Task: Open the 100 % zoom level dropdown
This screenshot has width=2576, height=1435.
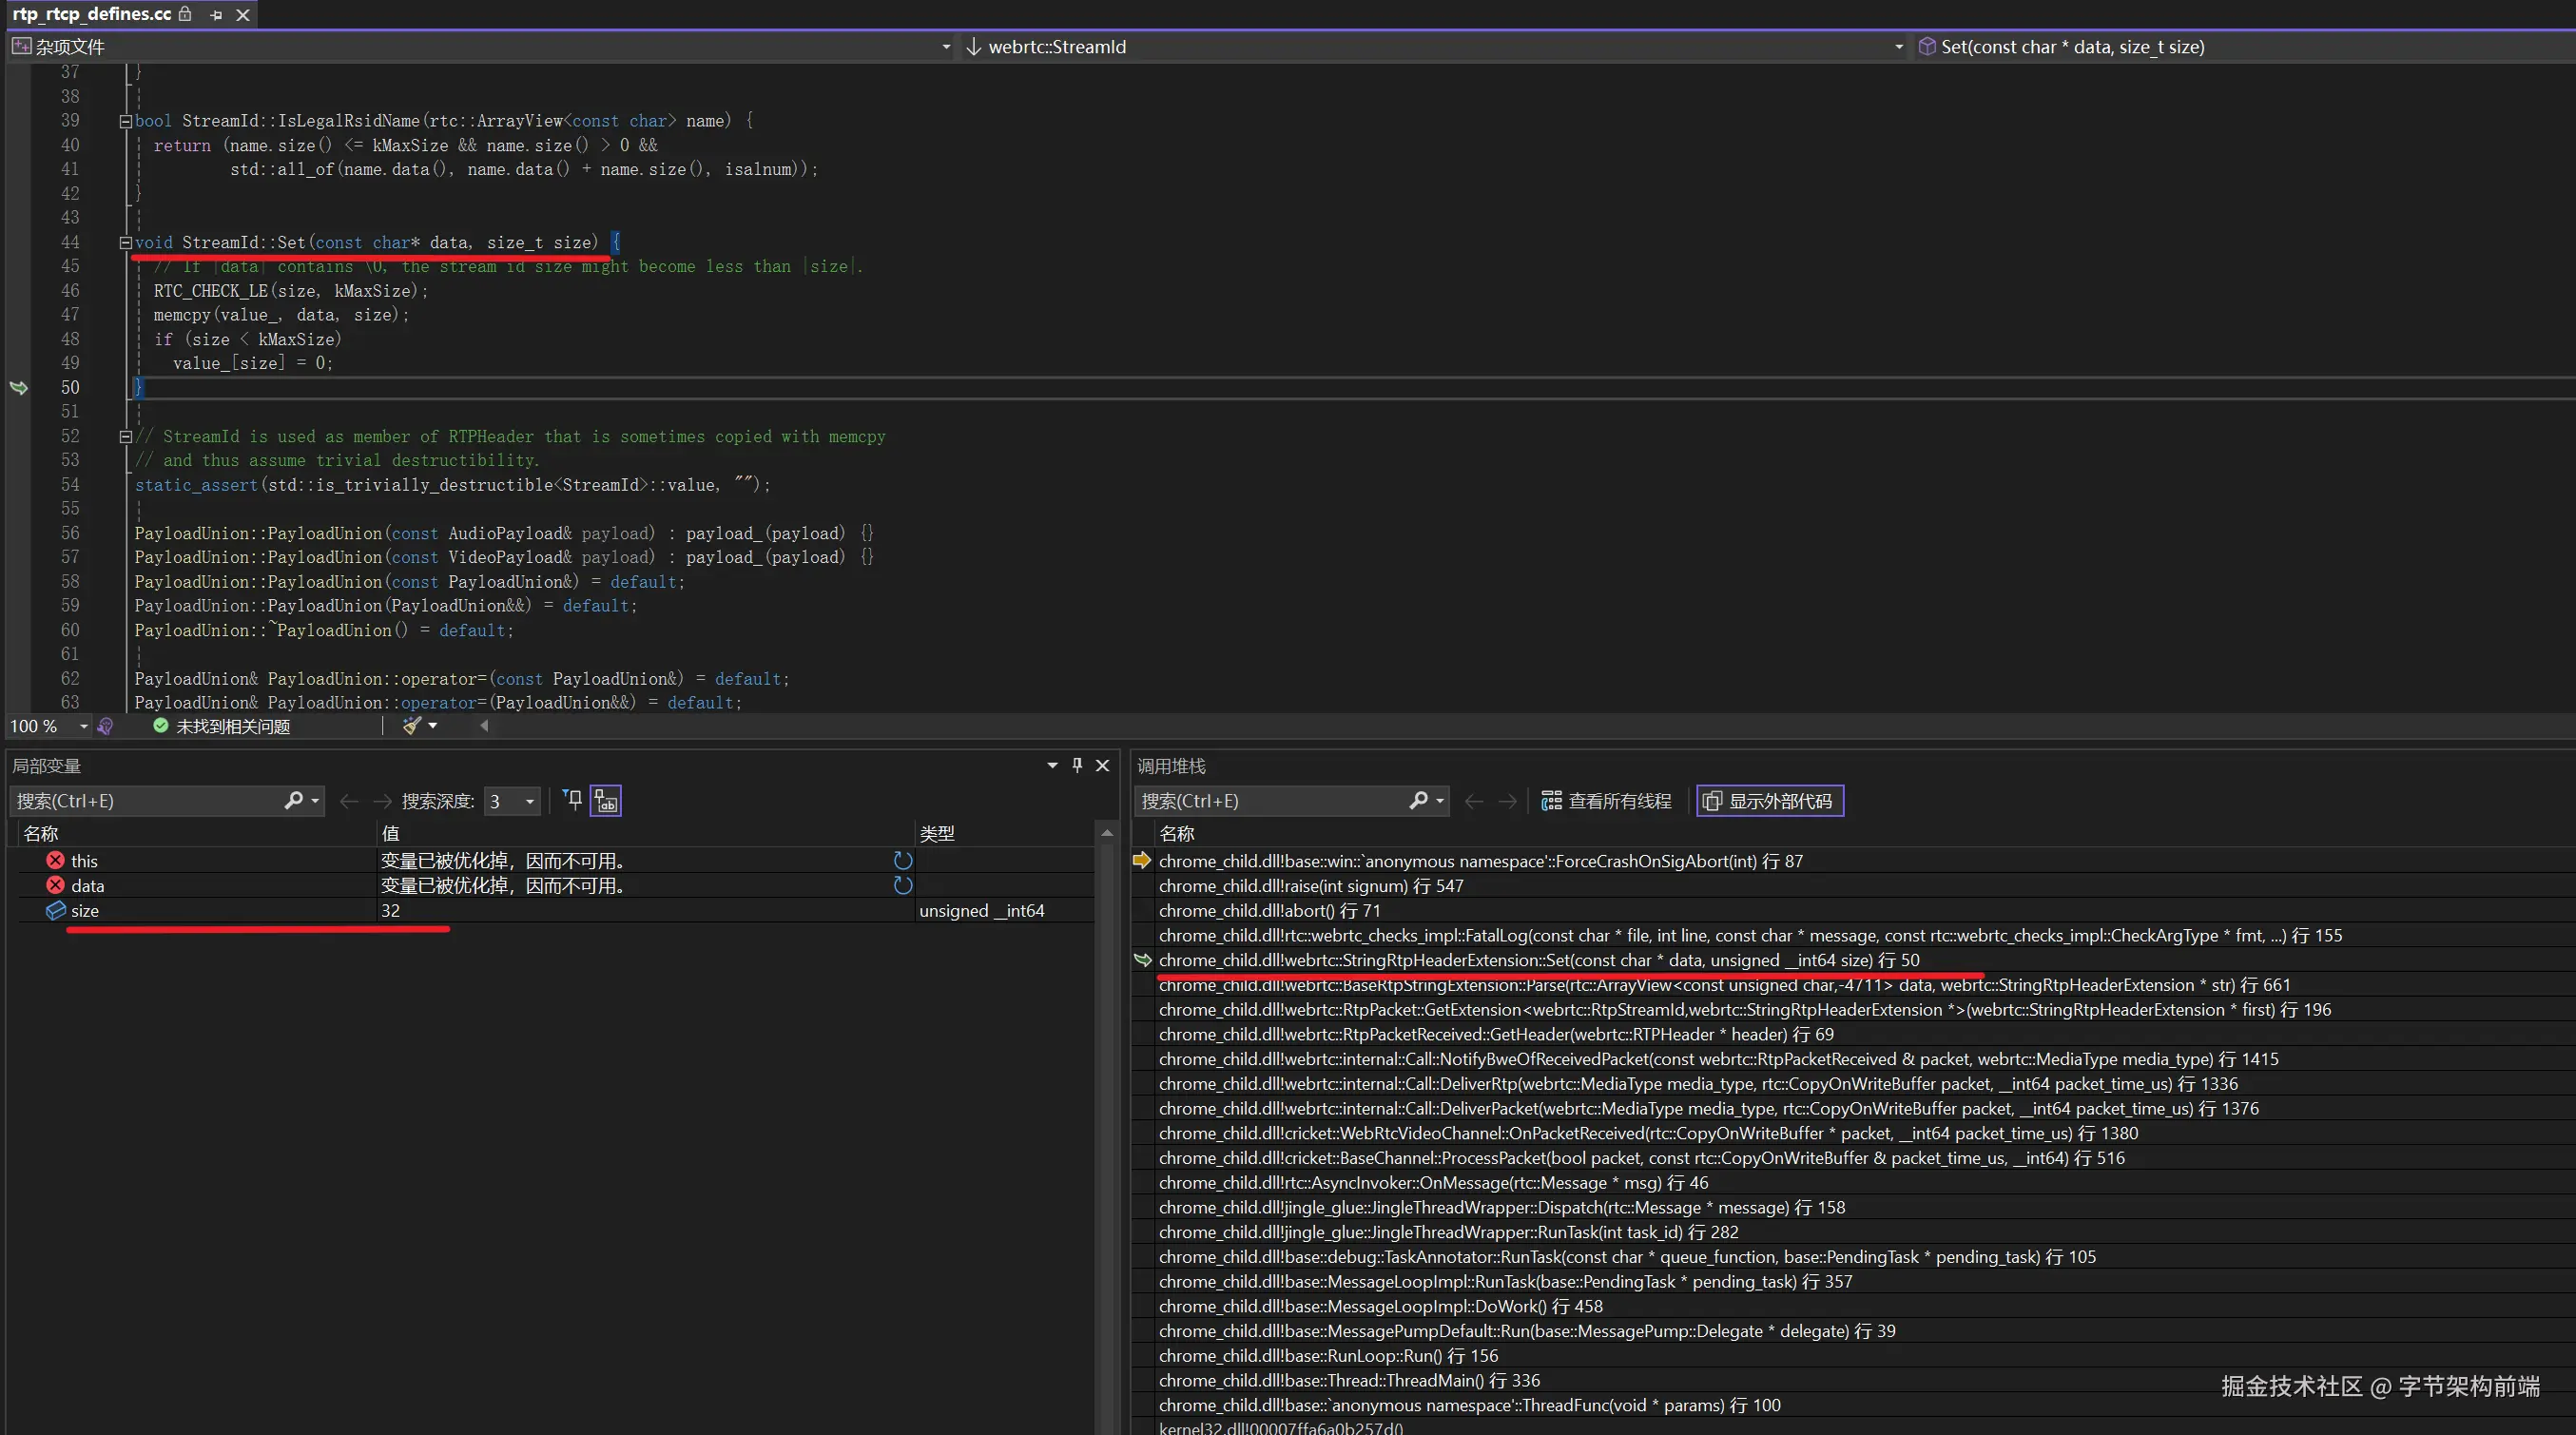Action: [x=84, y=726]
